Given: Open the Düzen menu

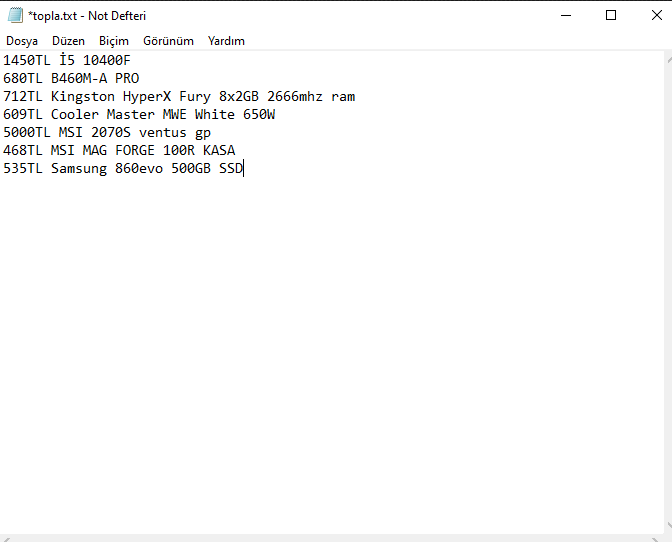Looking at the screenshot, I should (x=68, y=41).
